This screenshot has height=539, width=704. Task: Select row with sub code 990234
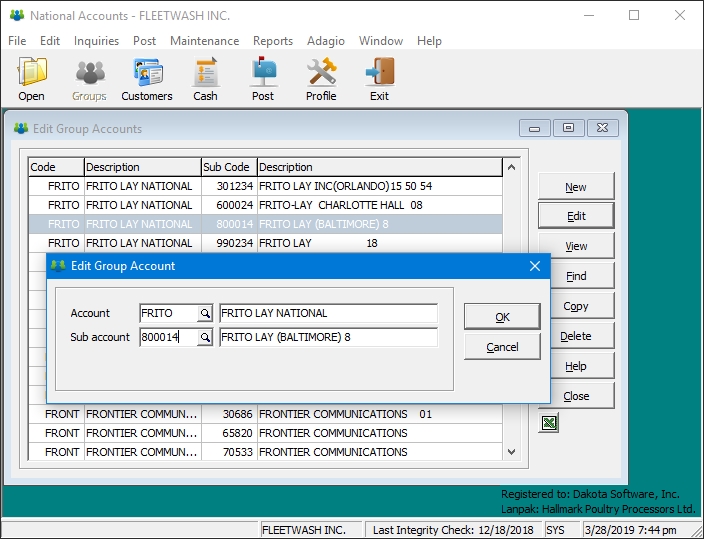coord(265,243)
